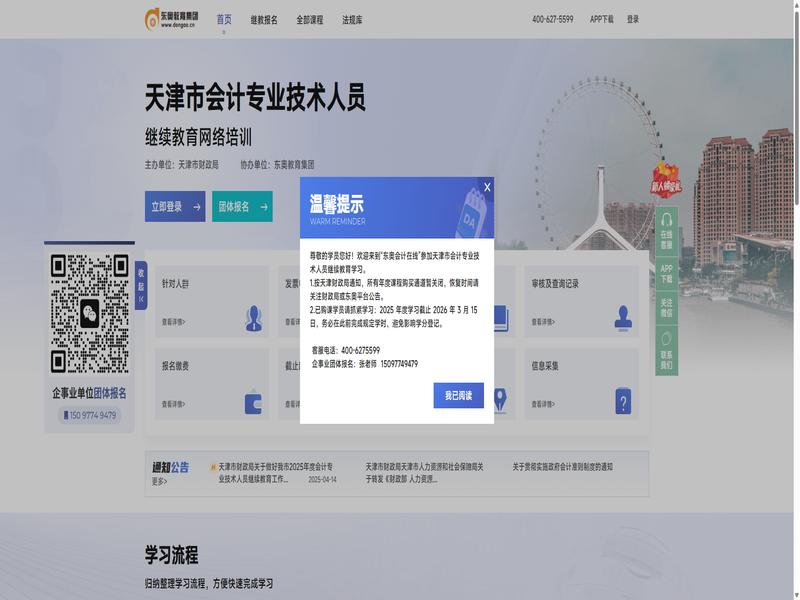Click the 团体报名 green button
The image size is (800, 600).
pyautogui.click(x=242, y=206)
